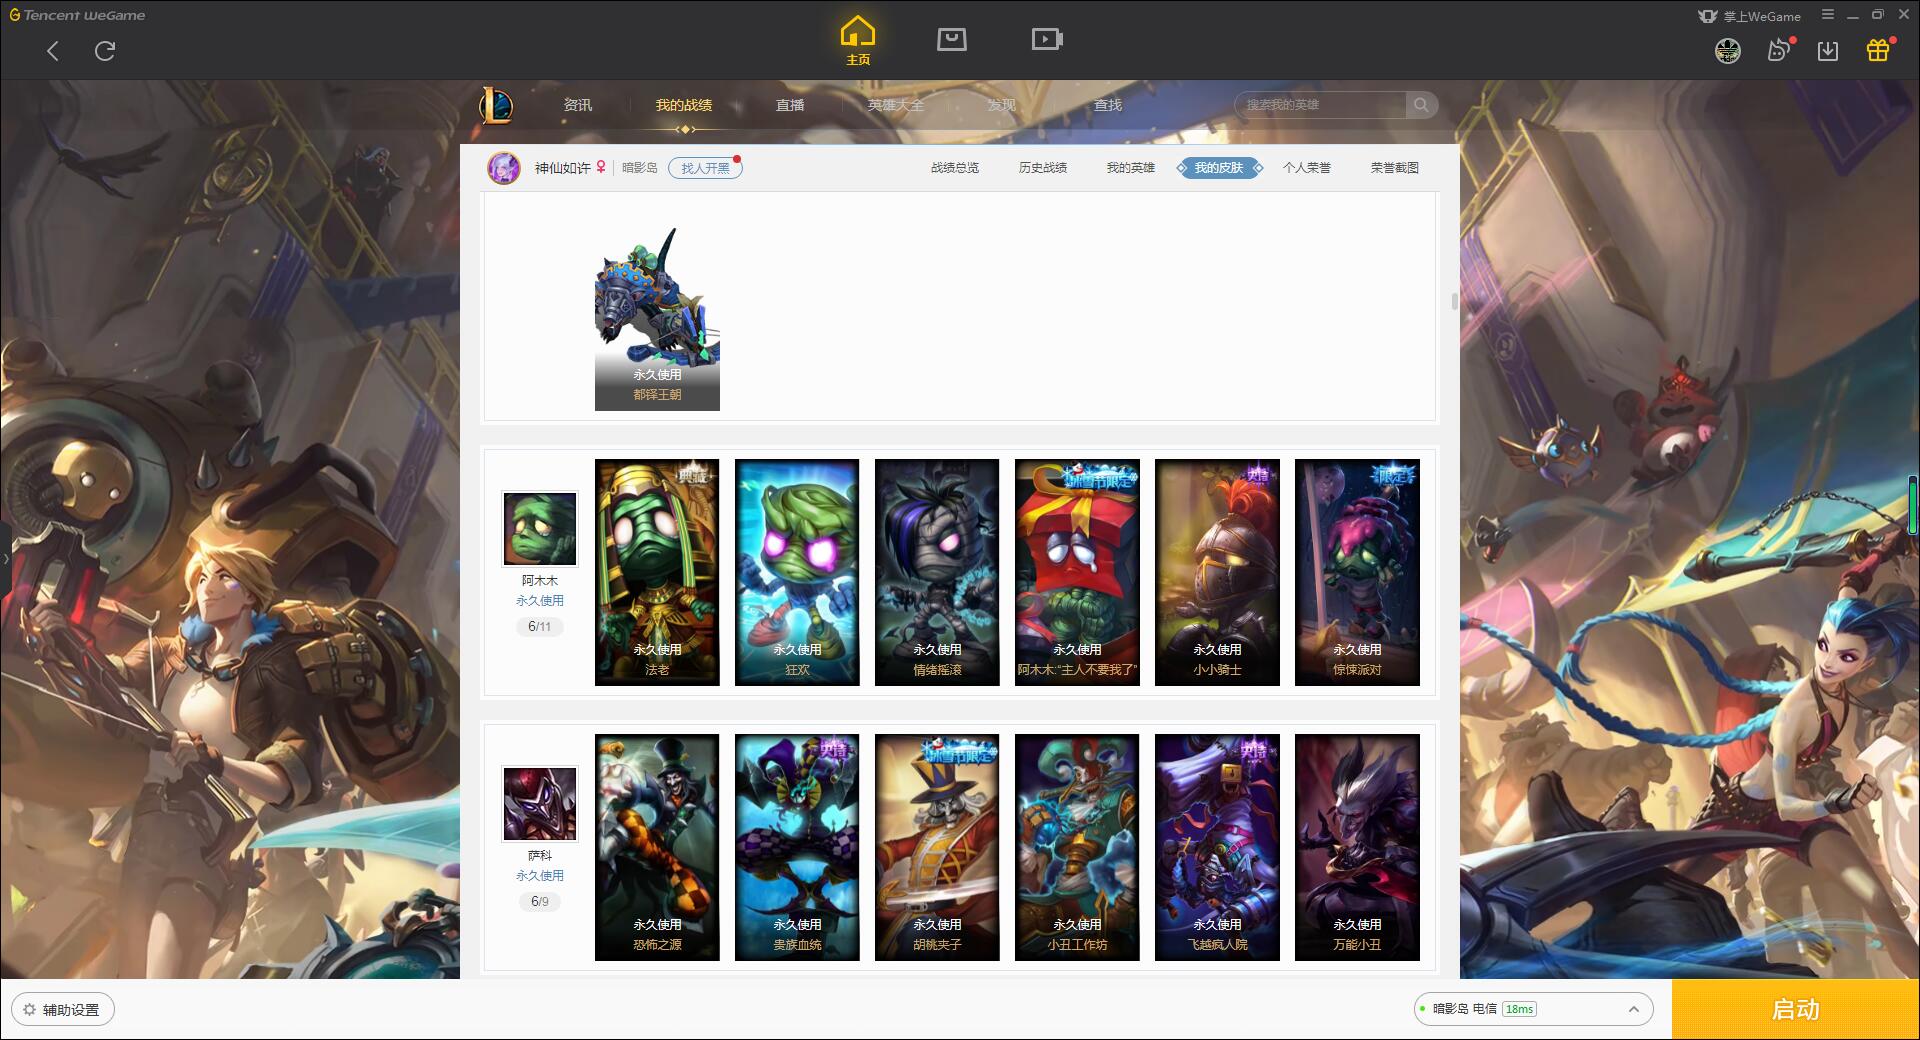Open the 狂欢 skin card
The image size is (1920, 1040).
click(x=797, y=572)
